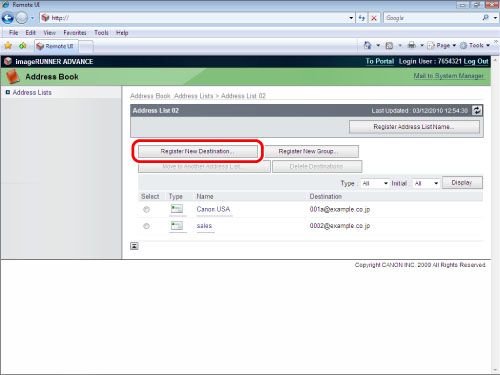This screenshot has height=375, width=500.
Task: Click the 001a@example.co.jp destination text
Action: [x=340, y=209]
